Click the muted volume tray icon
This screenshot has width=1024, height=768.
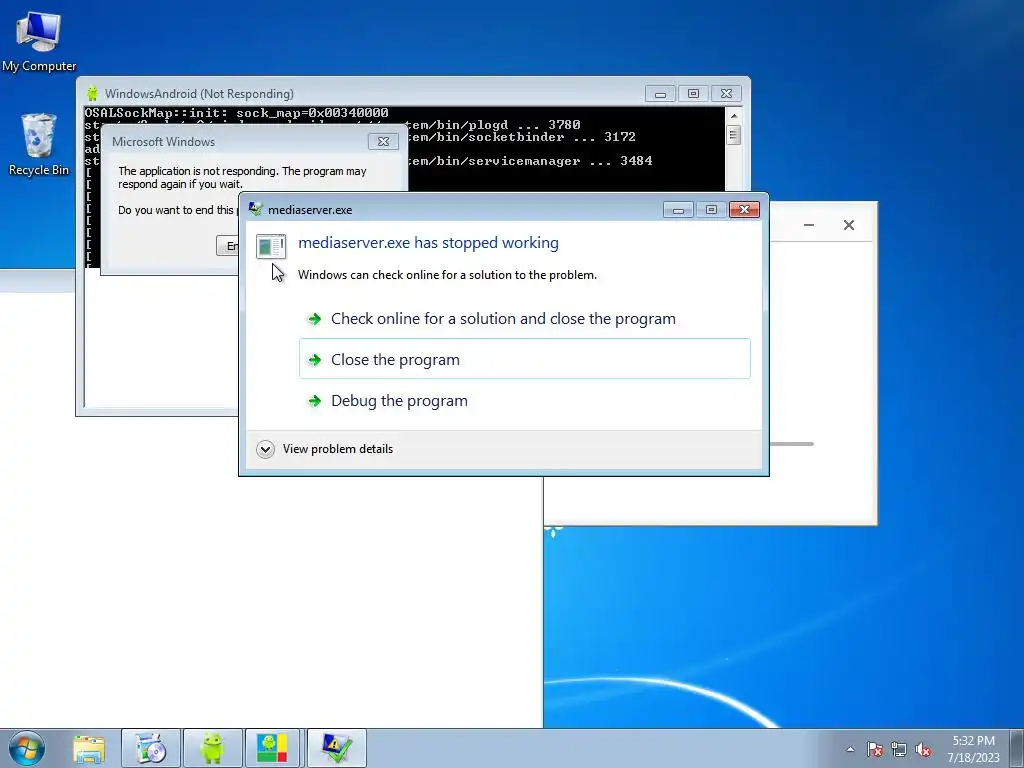pos(923,749)
